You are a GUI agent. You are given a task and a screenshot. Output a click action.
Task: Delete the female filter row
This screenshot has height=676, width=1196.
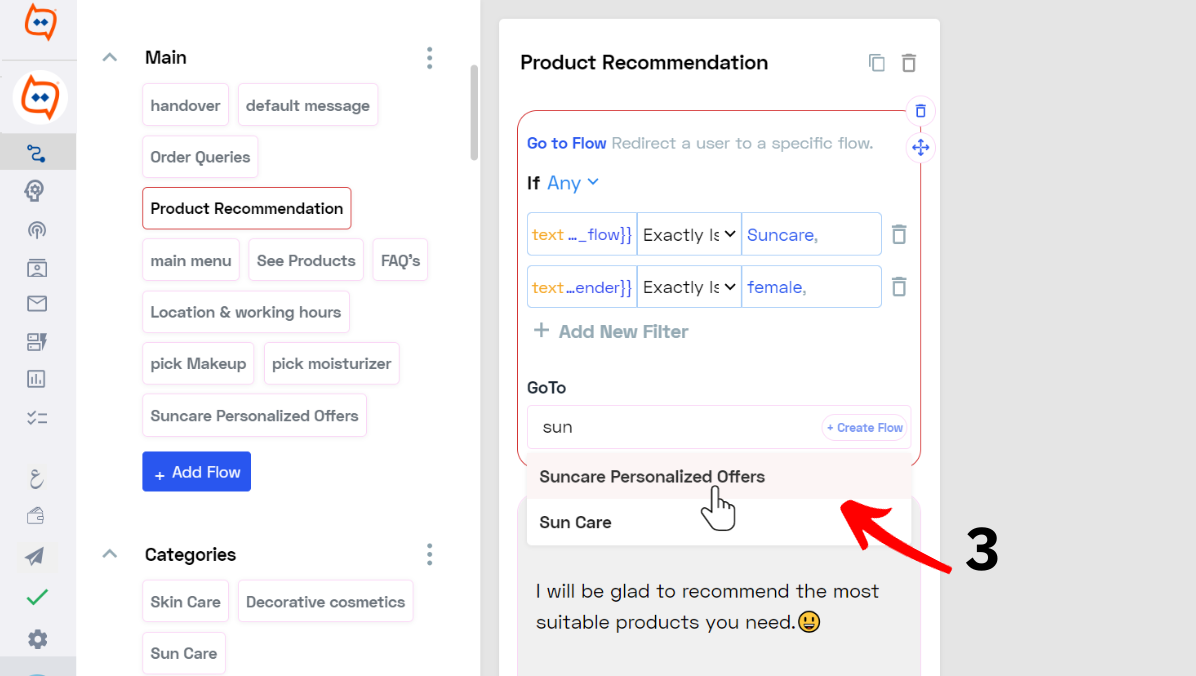click(899, 287)
